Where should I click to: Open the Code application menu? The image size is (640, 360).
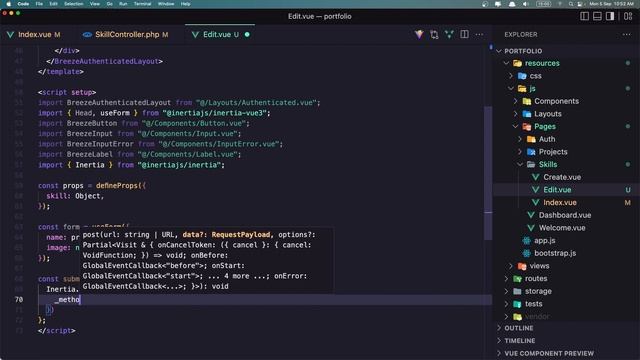pos(23,4)
